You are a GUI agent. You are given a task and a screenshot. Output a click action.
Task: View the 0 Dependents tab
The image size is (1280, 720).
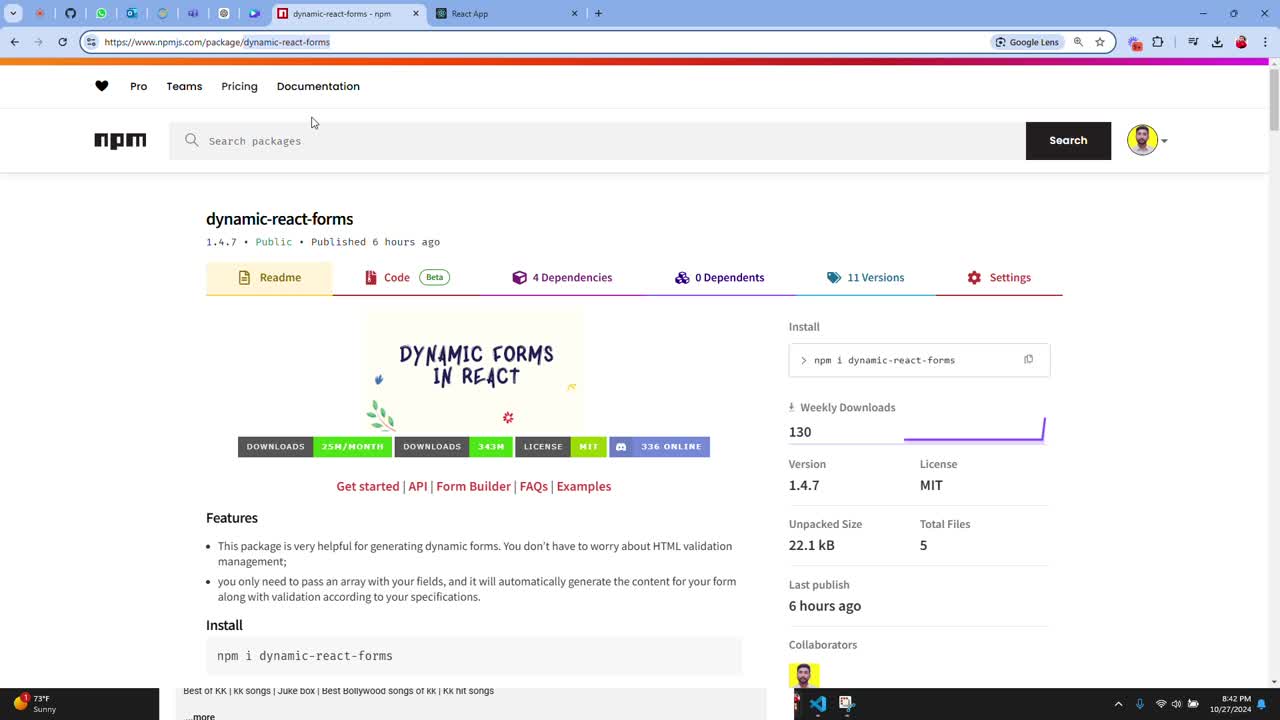pos(719,278)
